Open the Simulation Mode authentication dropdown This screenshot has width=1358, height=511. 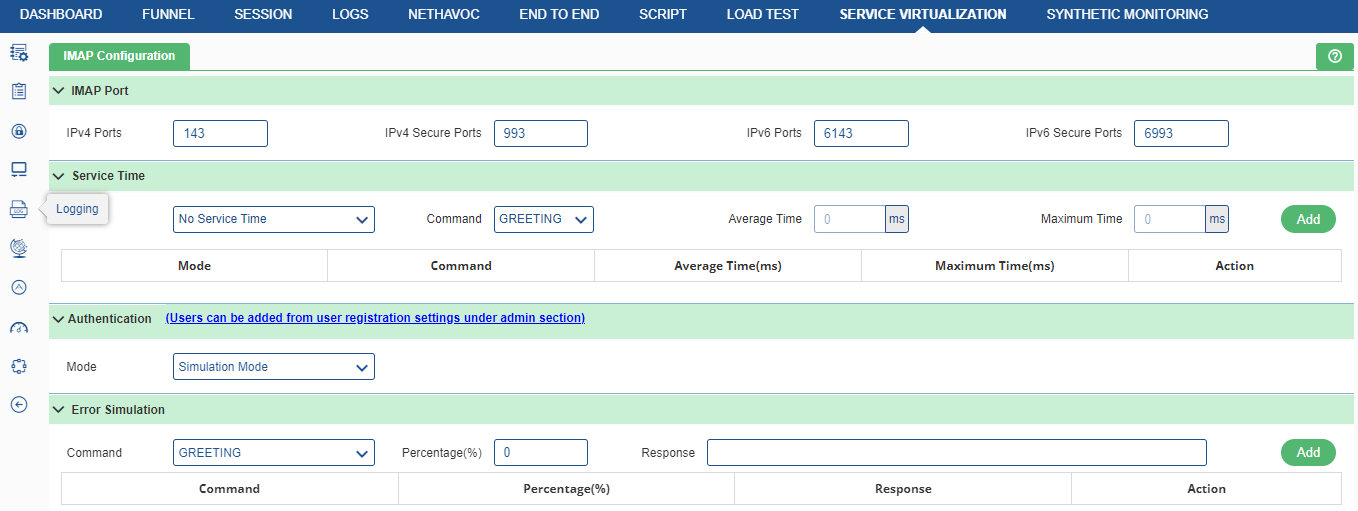274,367
